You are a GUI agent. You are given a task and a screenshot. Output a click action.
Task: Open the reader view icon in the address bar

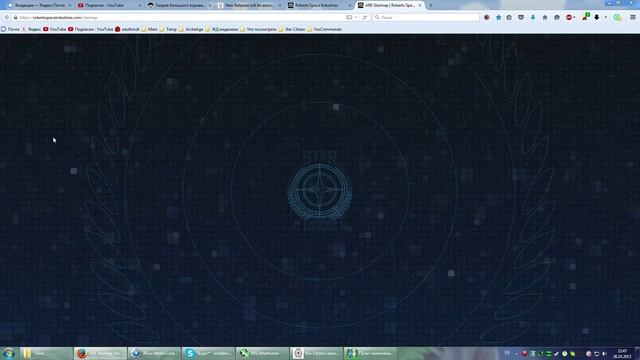[349, 18]
